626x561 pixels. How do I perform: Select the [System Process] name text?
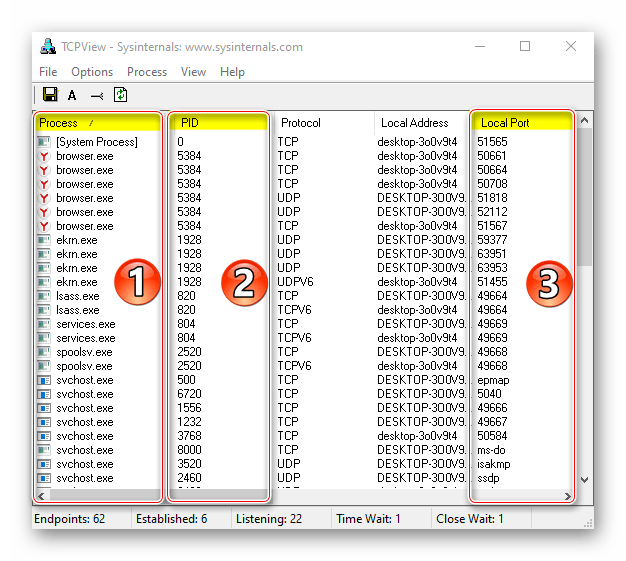pyautogui.click(x=97, y=142)
